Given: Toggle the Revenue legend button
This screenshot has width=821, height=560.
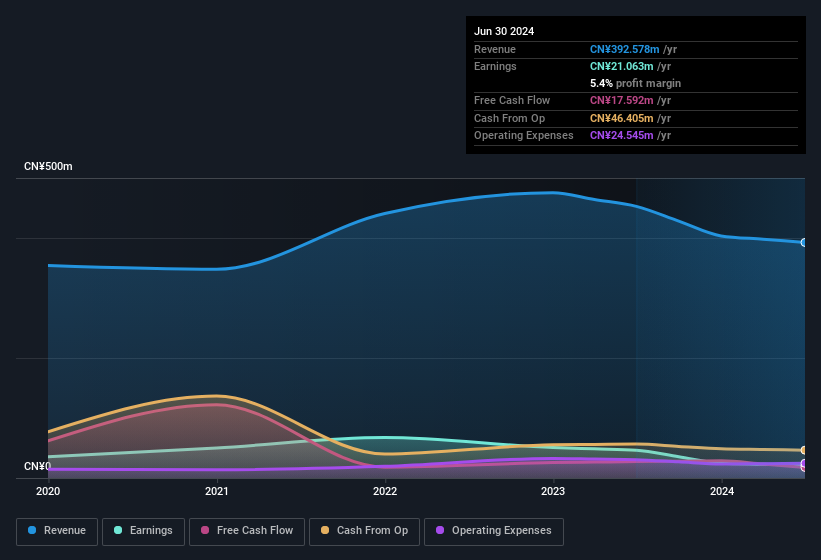Looking at the screenshot, I should click(57, 531).
